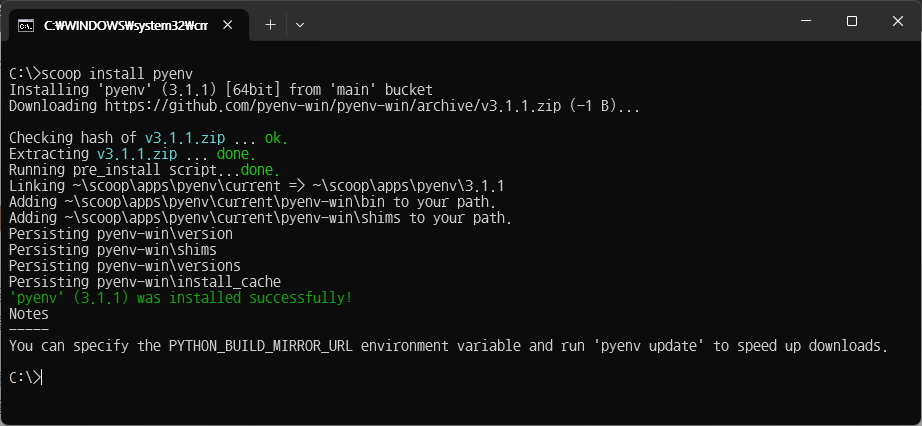This screenshot has width=922, height=426.
Task: Click 'Persisting pyenv-win\version' line
Action: (121, 234)
